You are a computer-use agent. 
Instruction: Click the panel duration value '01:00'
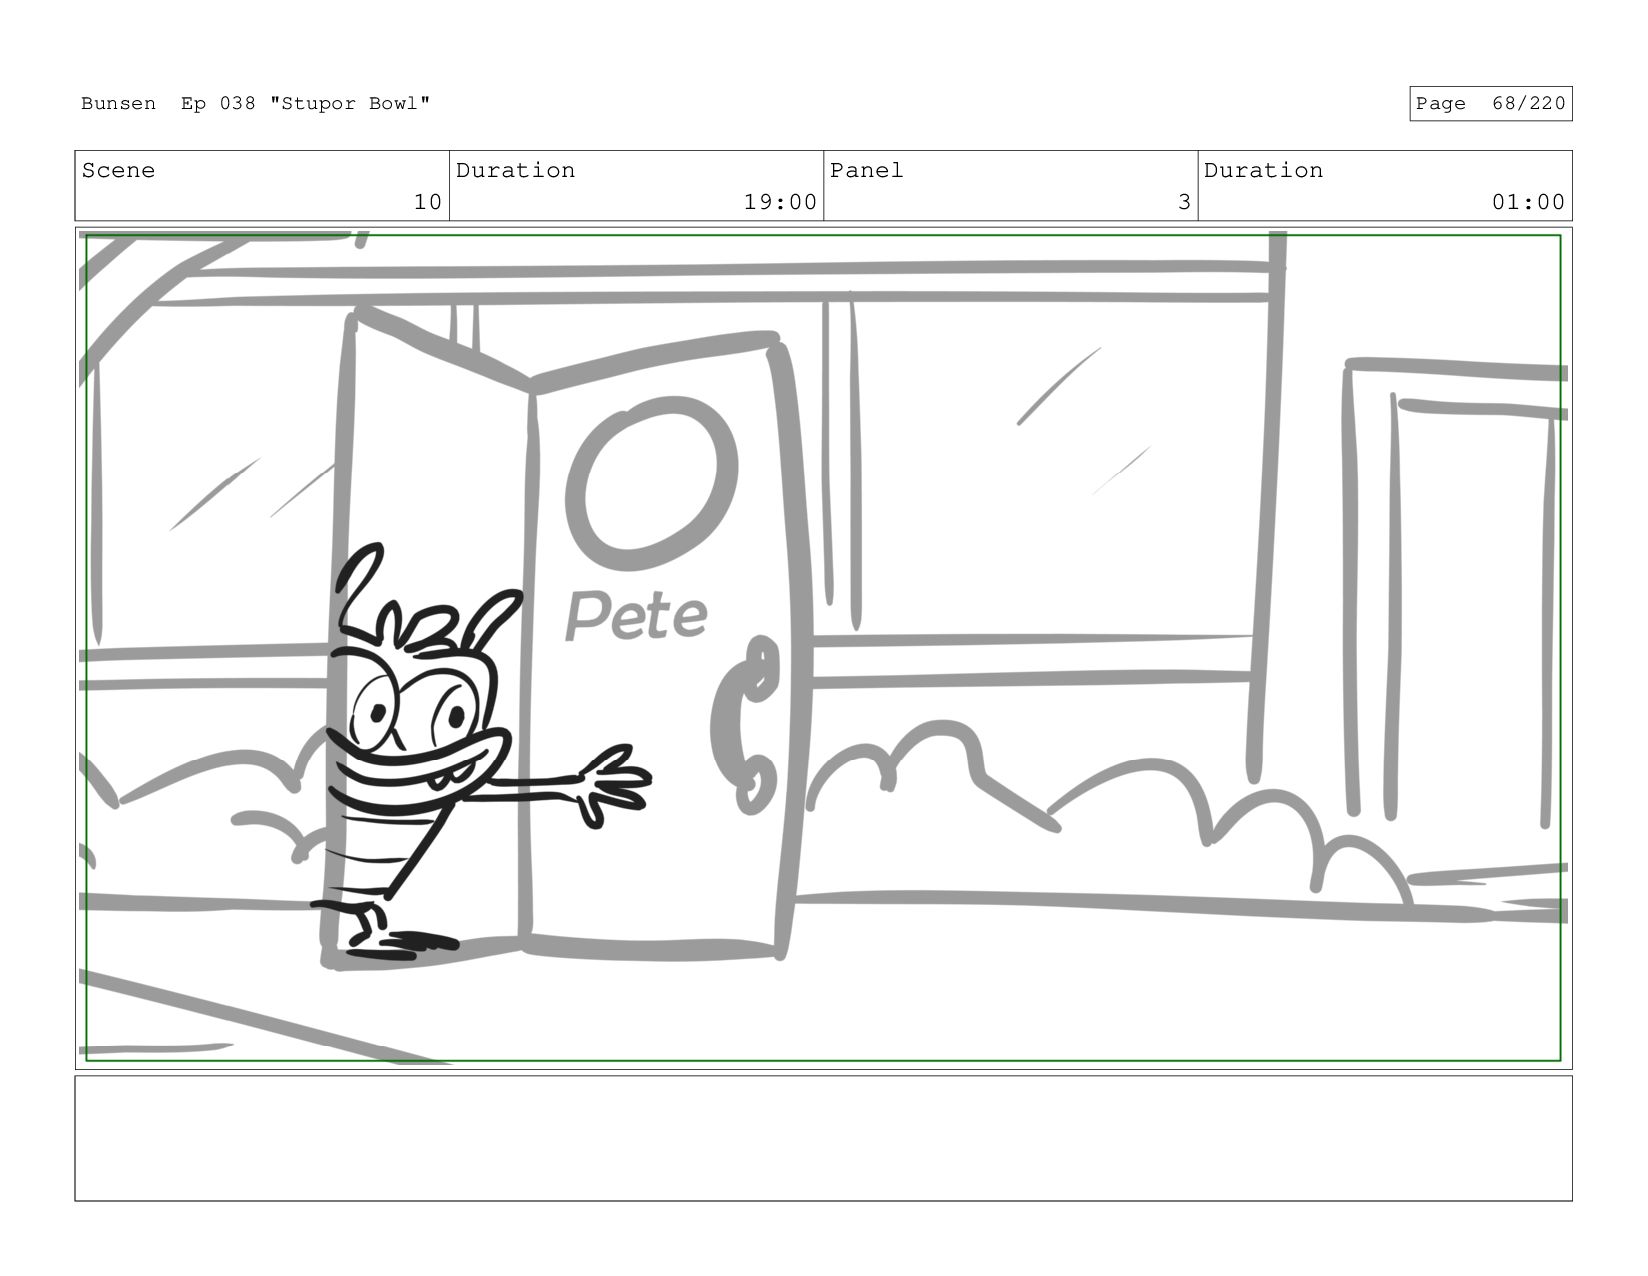click(x=1528, y=202)
